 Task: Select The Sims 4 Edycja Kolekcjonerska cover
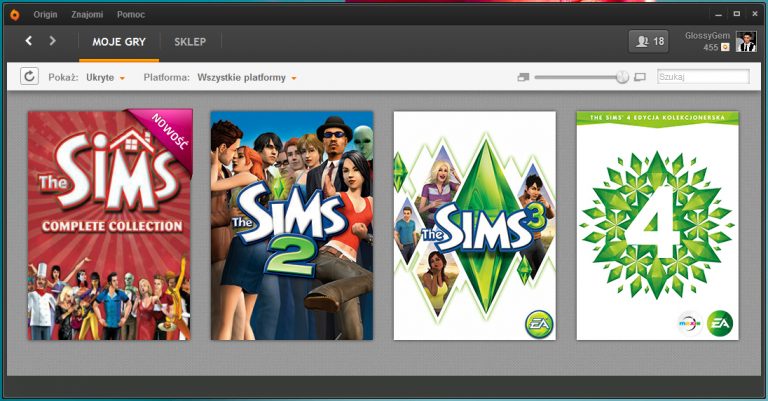click(657, 225)
